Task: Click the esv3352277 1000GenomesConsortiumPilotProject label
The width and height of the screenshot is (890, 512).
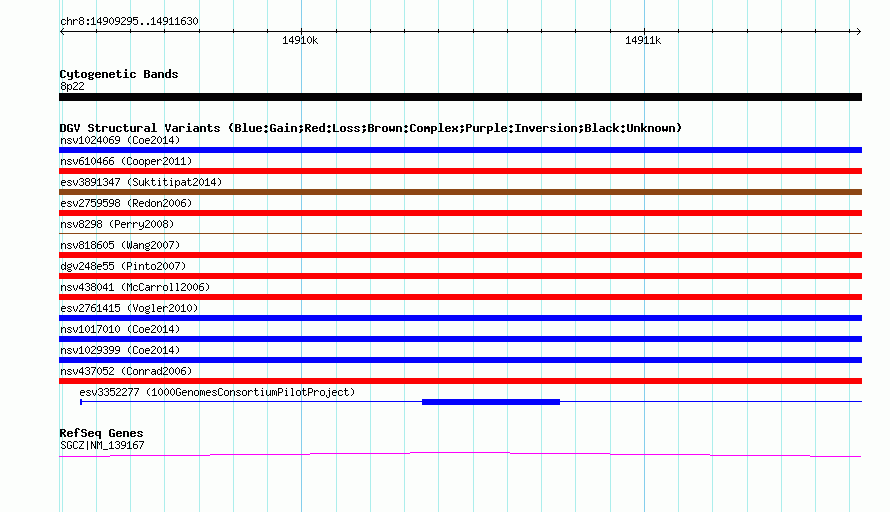Action: pyautogui.click(x=217, y=392)
